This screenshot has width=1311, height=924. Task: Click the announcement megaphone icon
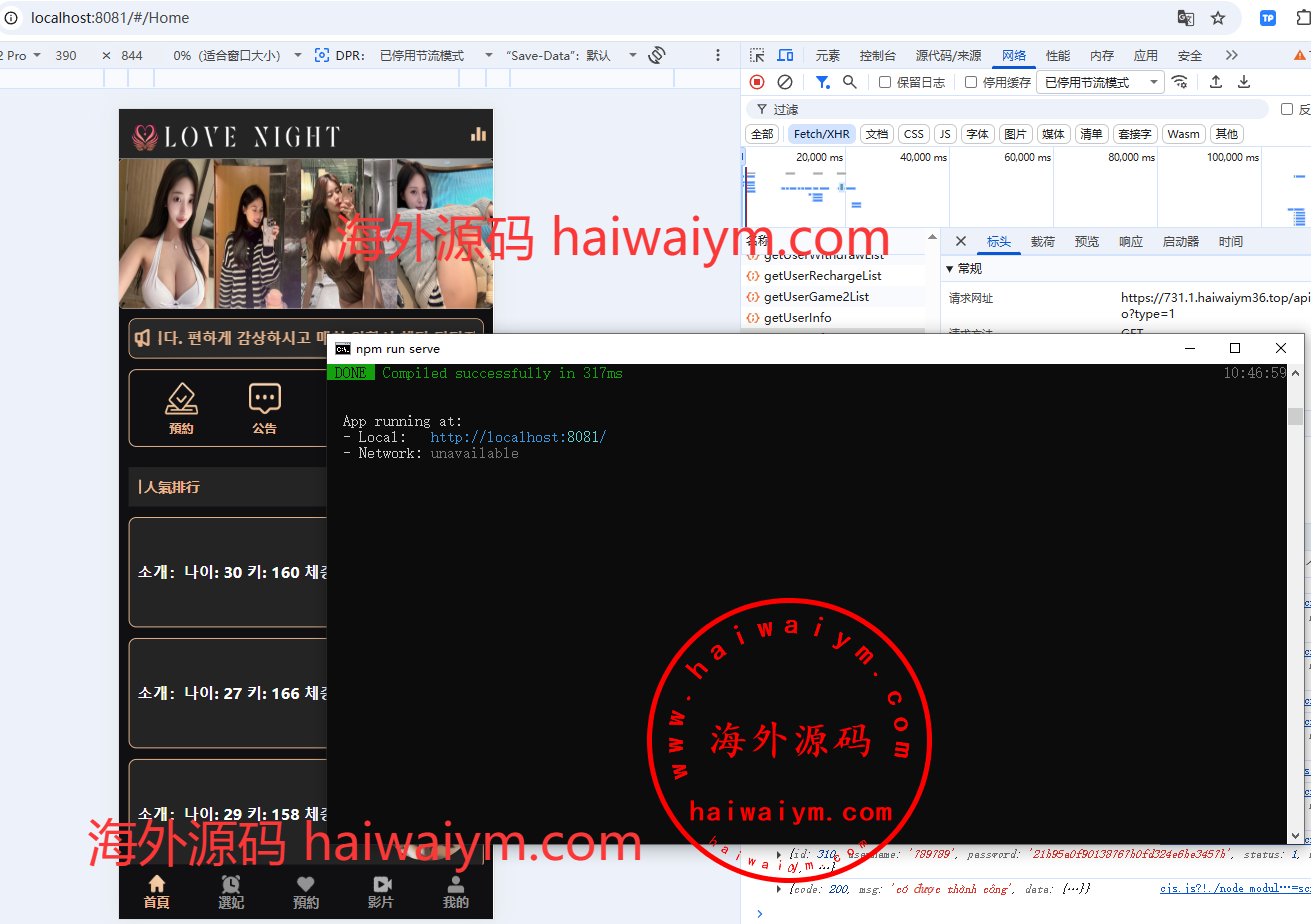coord(144,338)
